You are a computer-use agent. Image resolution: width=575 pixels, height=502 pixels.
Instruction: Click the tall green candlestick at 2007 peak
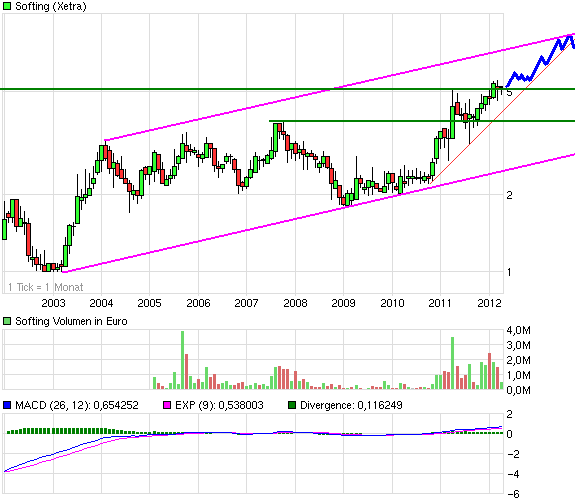click(275, 138)
